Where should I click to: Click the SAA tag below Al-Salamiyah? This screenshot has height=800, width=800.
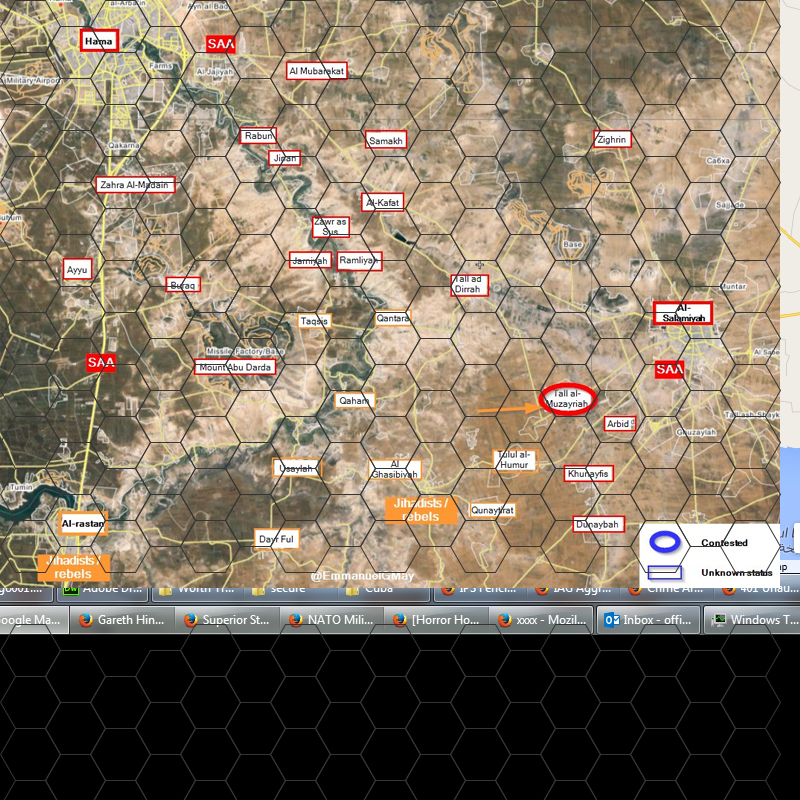pyautogui.click(x=669, y=369)
